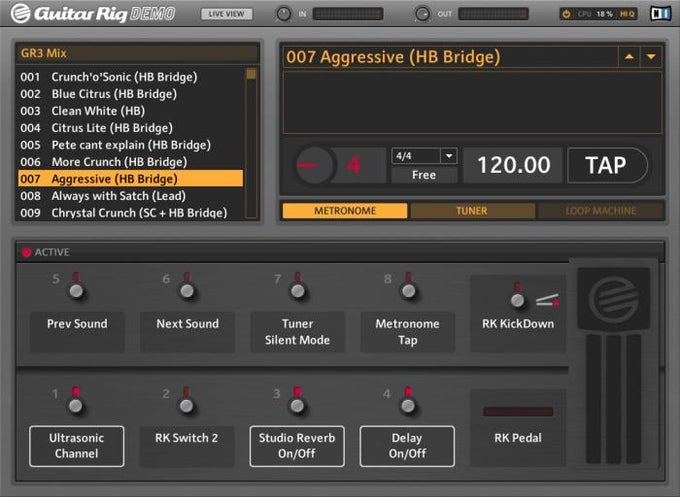Adjust the IN input level knob

tap(284, 14)
